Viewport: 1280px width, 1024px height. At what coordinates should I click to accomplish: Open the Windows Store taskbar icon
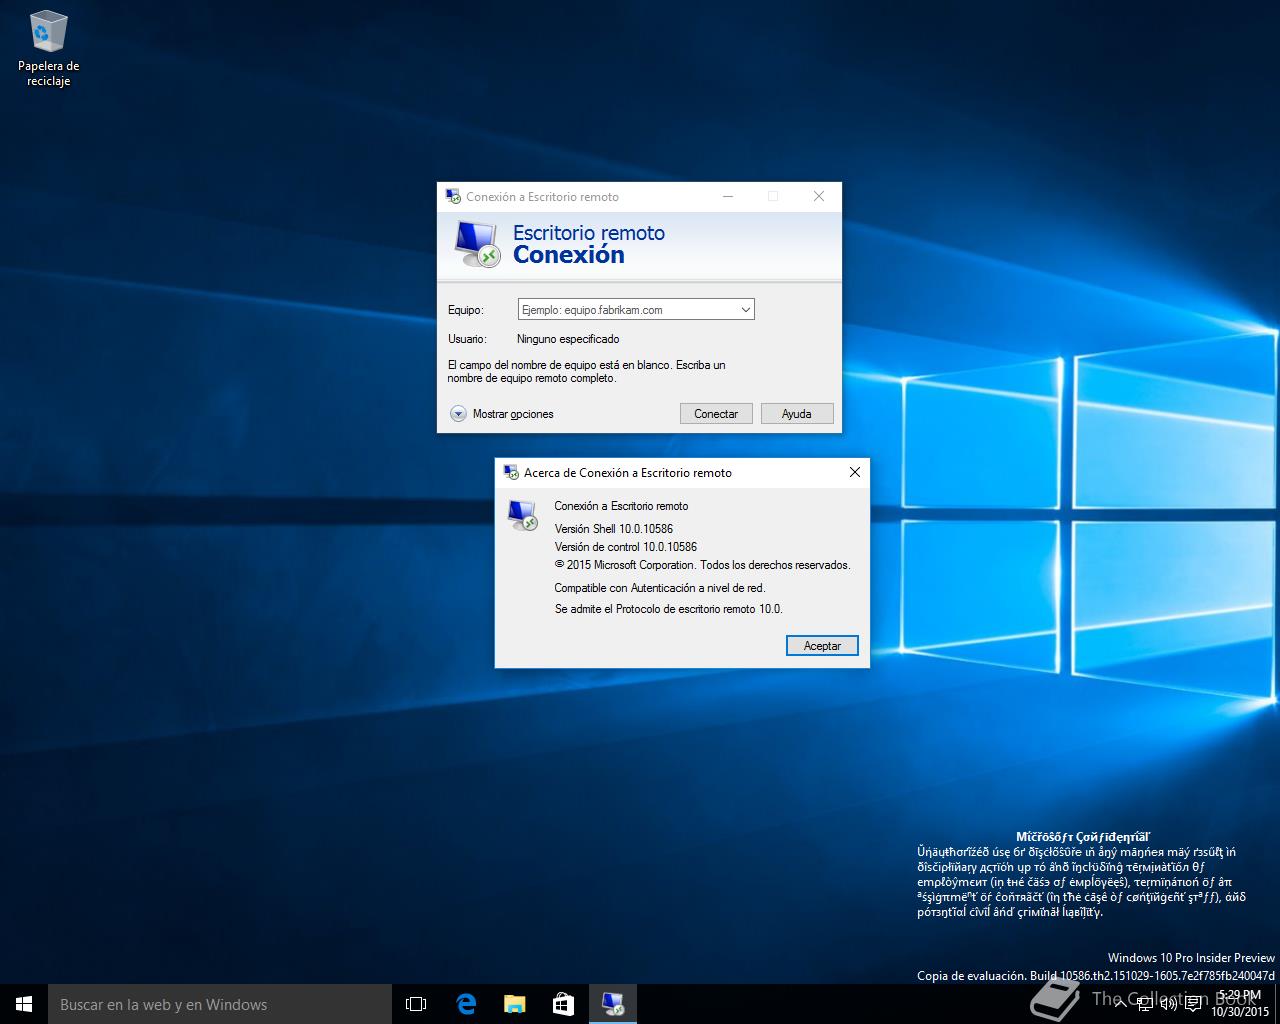(x=564, y=1004)
